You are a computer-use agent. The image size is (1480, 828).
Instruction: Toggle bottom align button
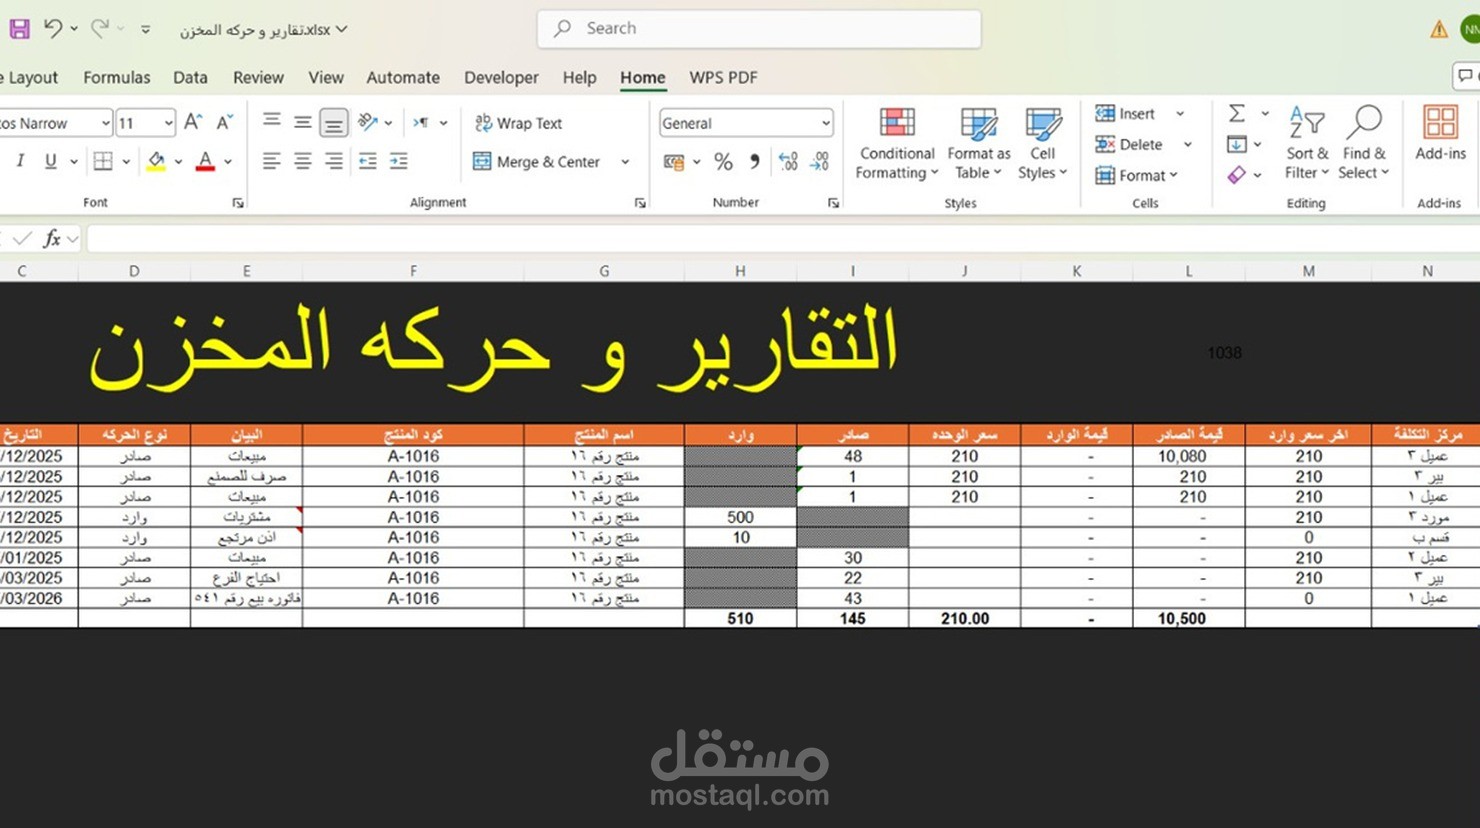(333, 123)
